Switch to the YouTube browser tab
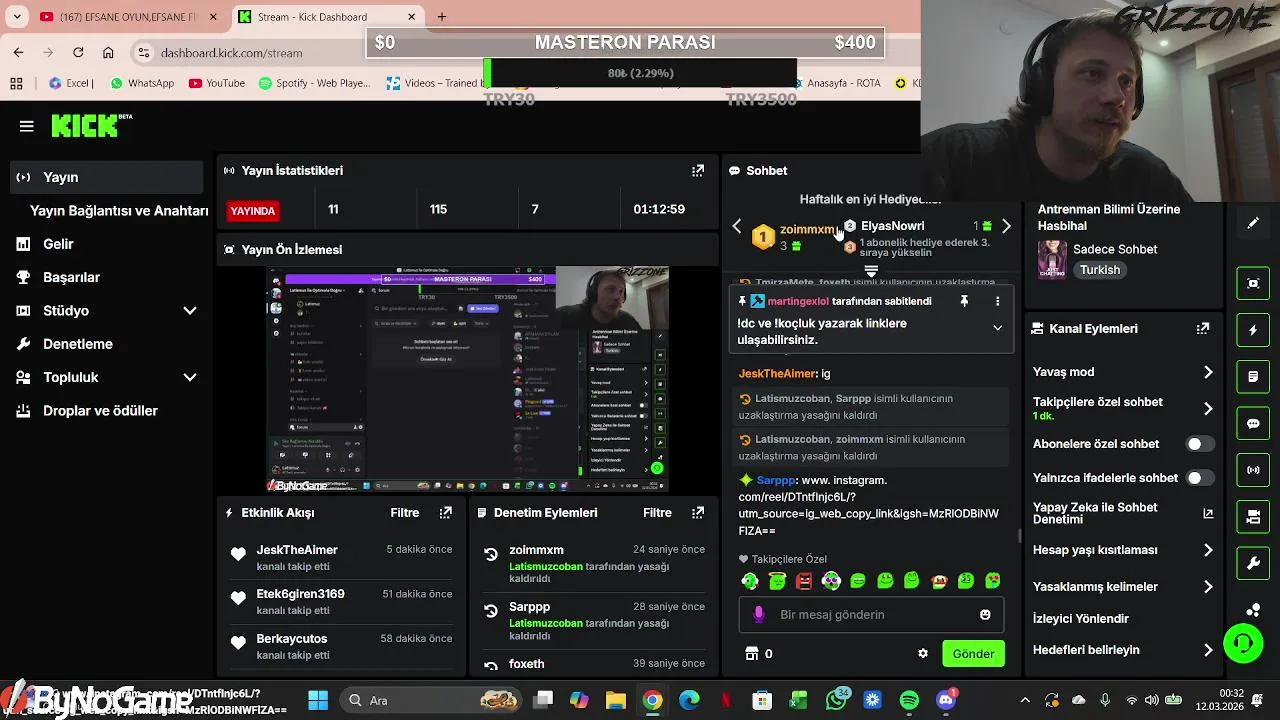The image size is (1280, 720). pyautogui.click(x=127, y=17)
